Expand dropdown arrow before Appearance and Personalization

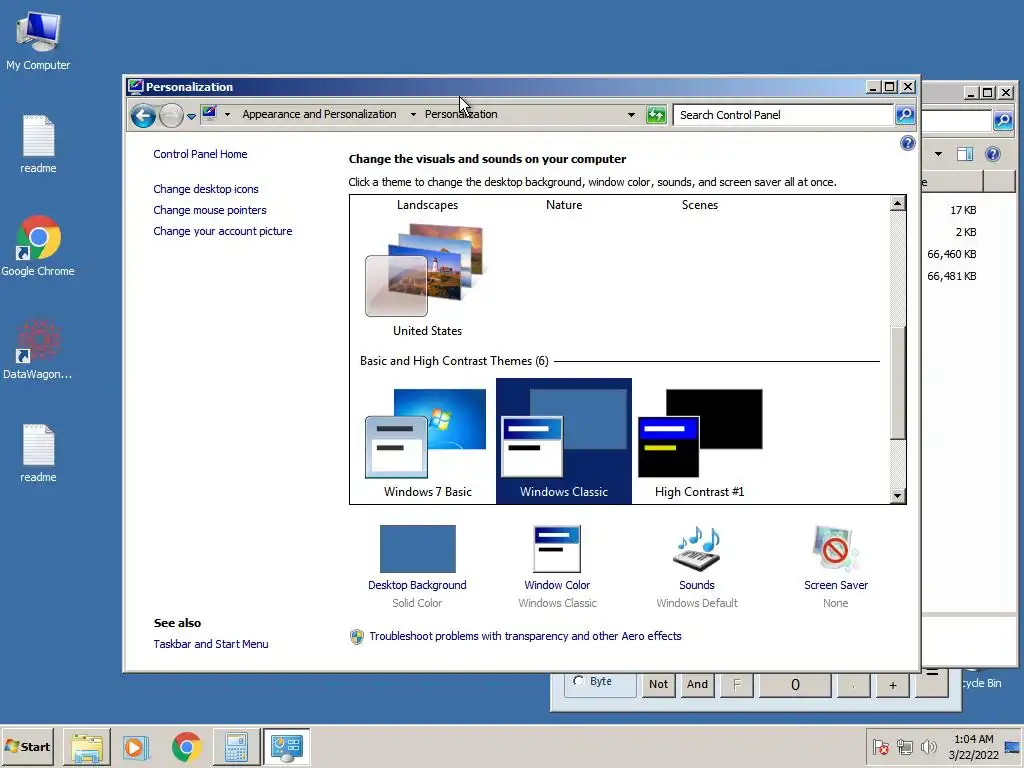(x=227, y=114)
